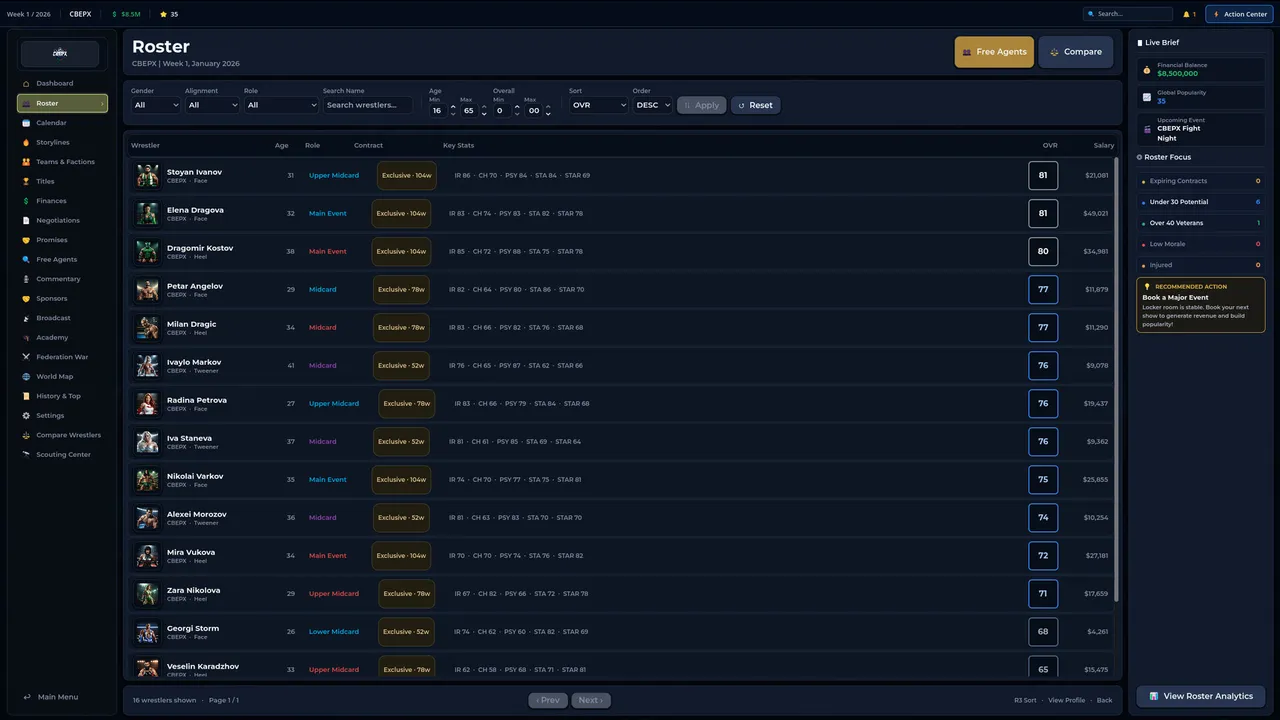Open the Finances dollar icon

click(x=26, y=201)
